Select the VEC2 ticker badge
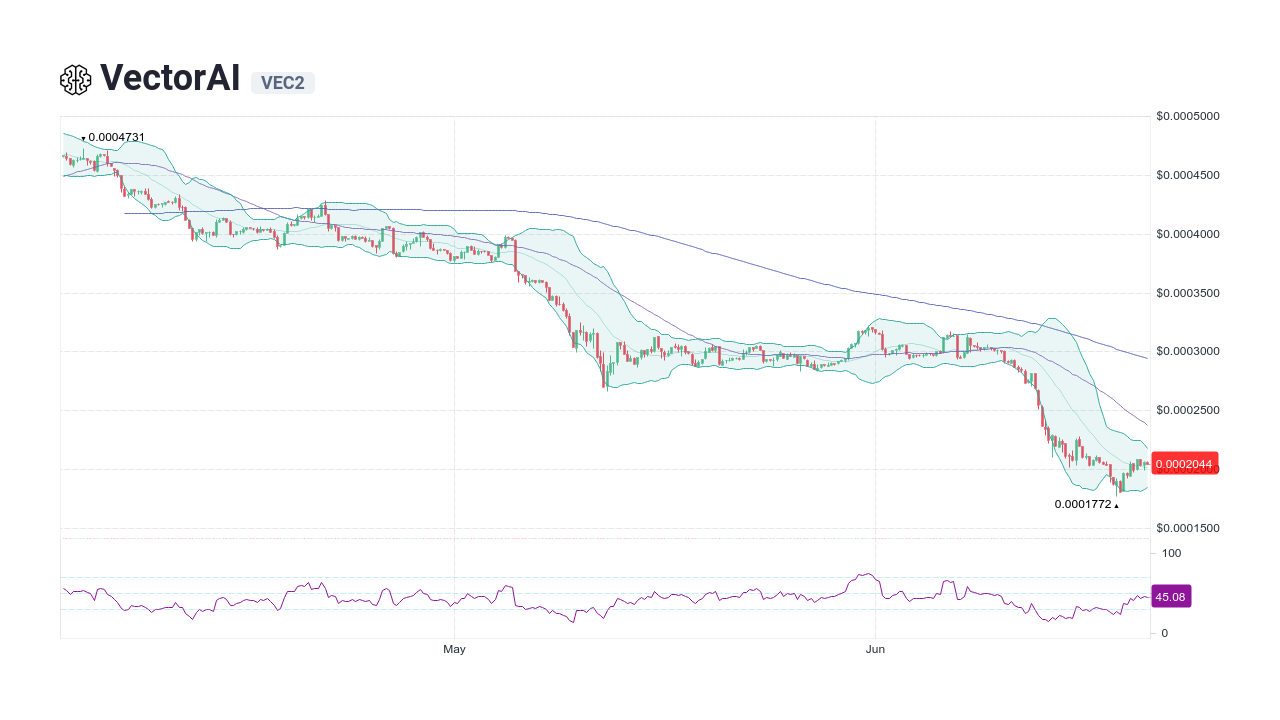The width and height of the screenshot is (1280, 720). [282, 83]
